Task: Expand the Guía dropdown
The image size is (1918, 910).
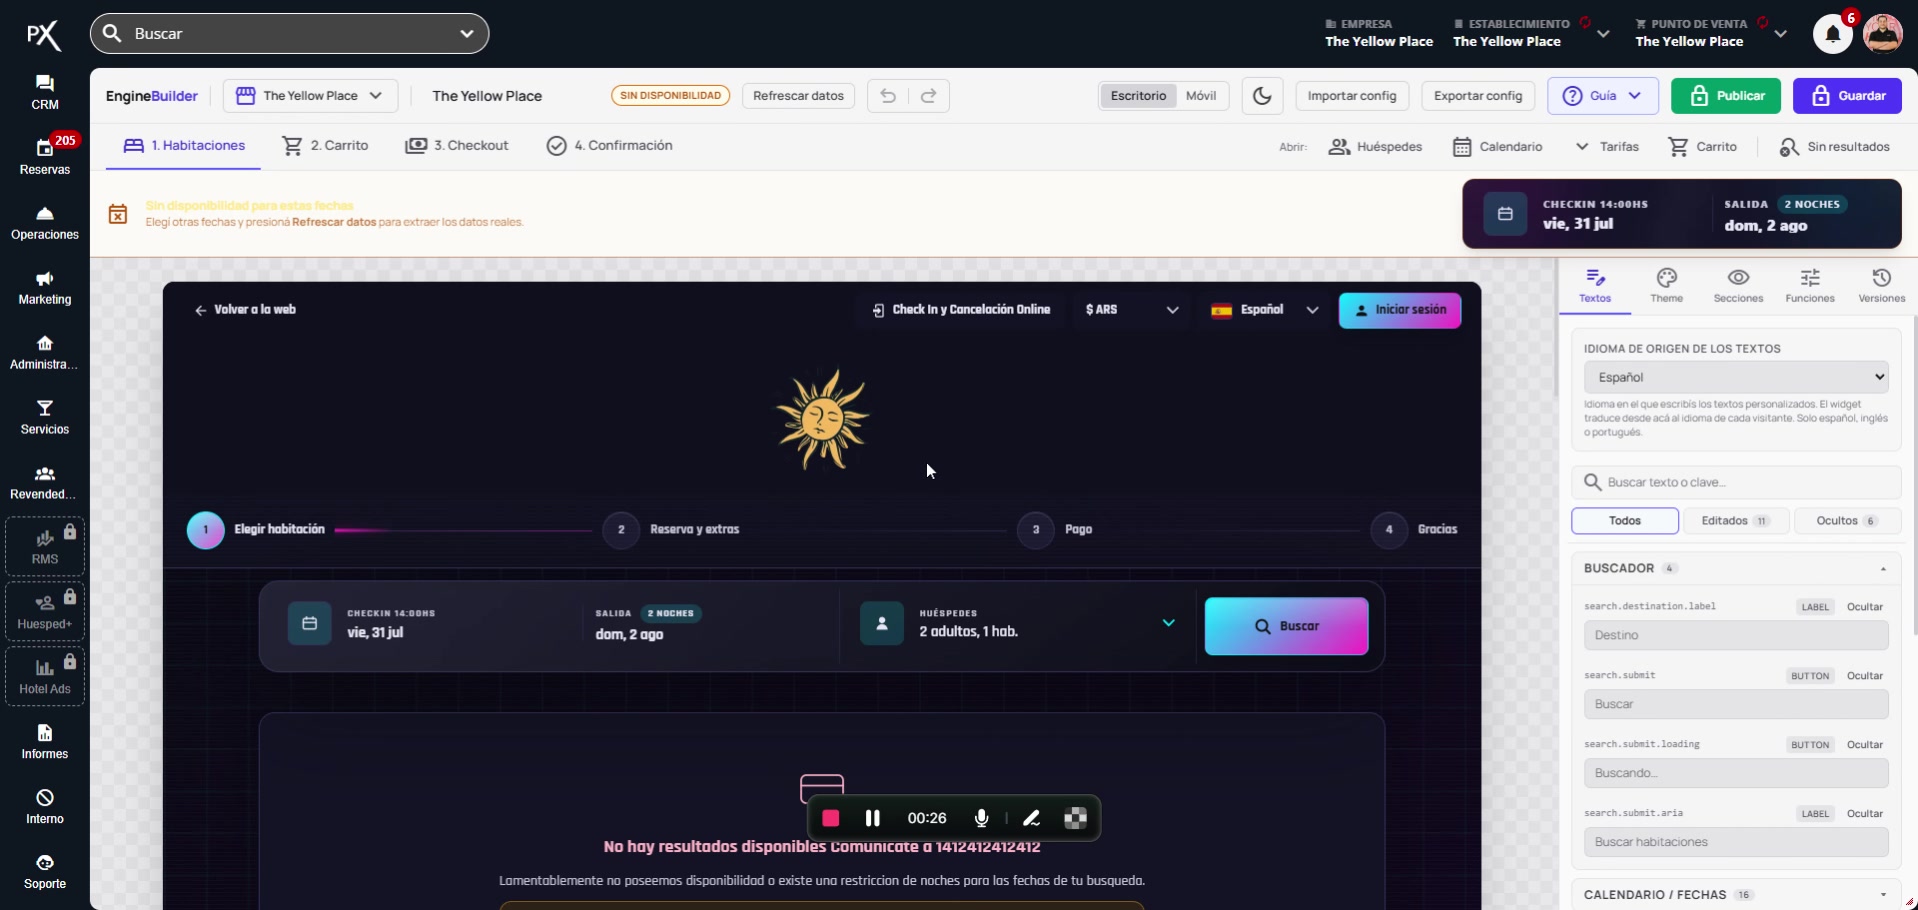Action: [1603, 96]
